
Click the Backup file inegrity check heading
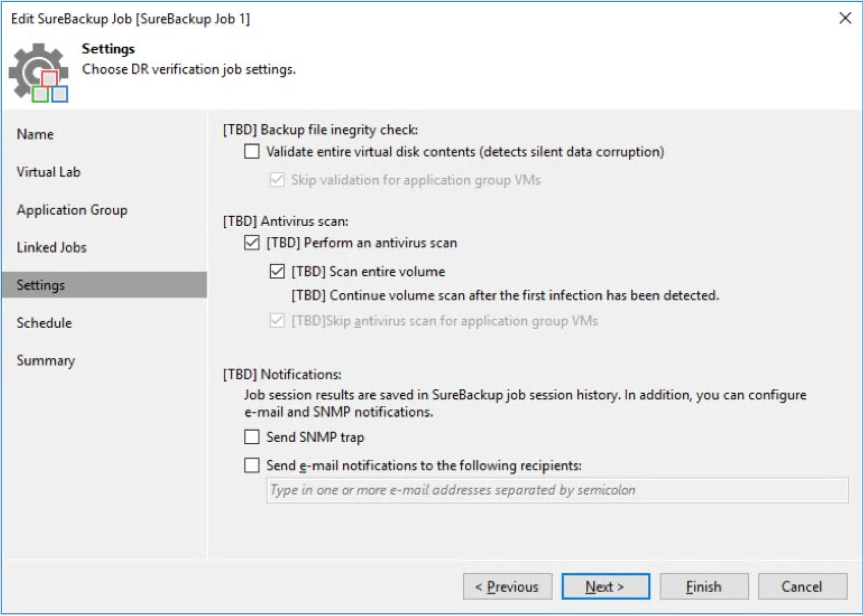[320, 130]
